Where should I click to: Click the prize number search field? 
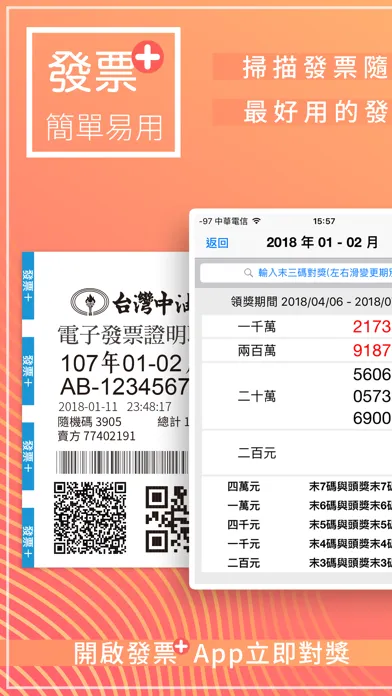[x=296, y=273]
